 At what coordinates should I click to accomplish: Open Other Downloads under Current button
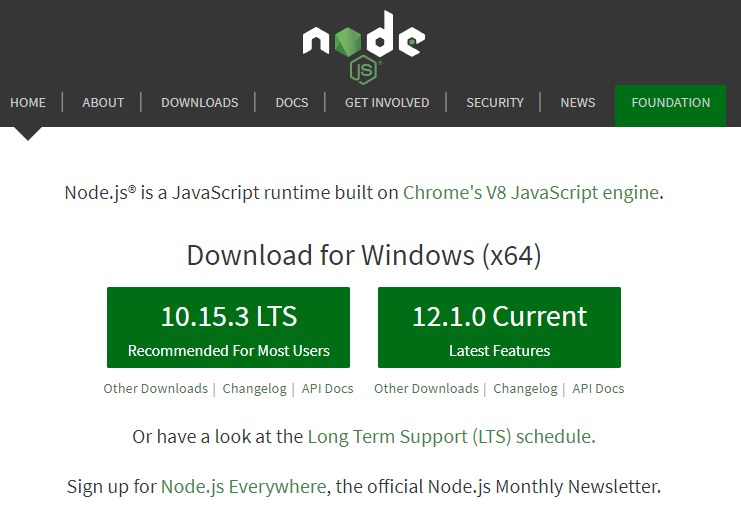(426, 389)
